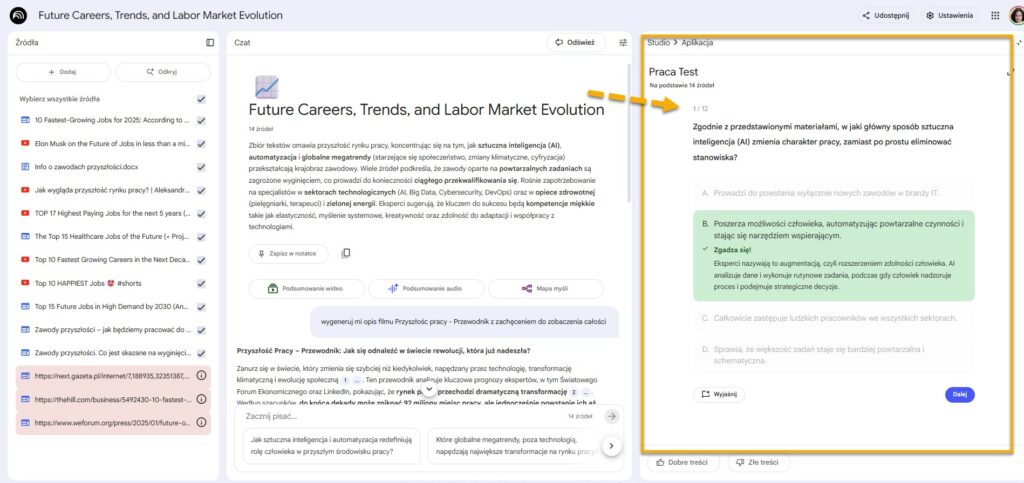Click send arrow in chat input
The width and height of the screenshot is (1024, 483).
click(612, 415)
